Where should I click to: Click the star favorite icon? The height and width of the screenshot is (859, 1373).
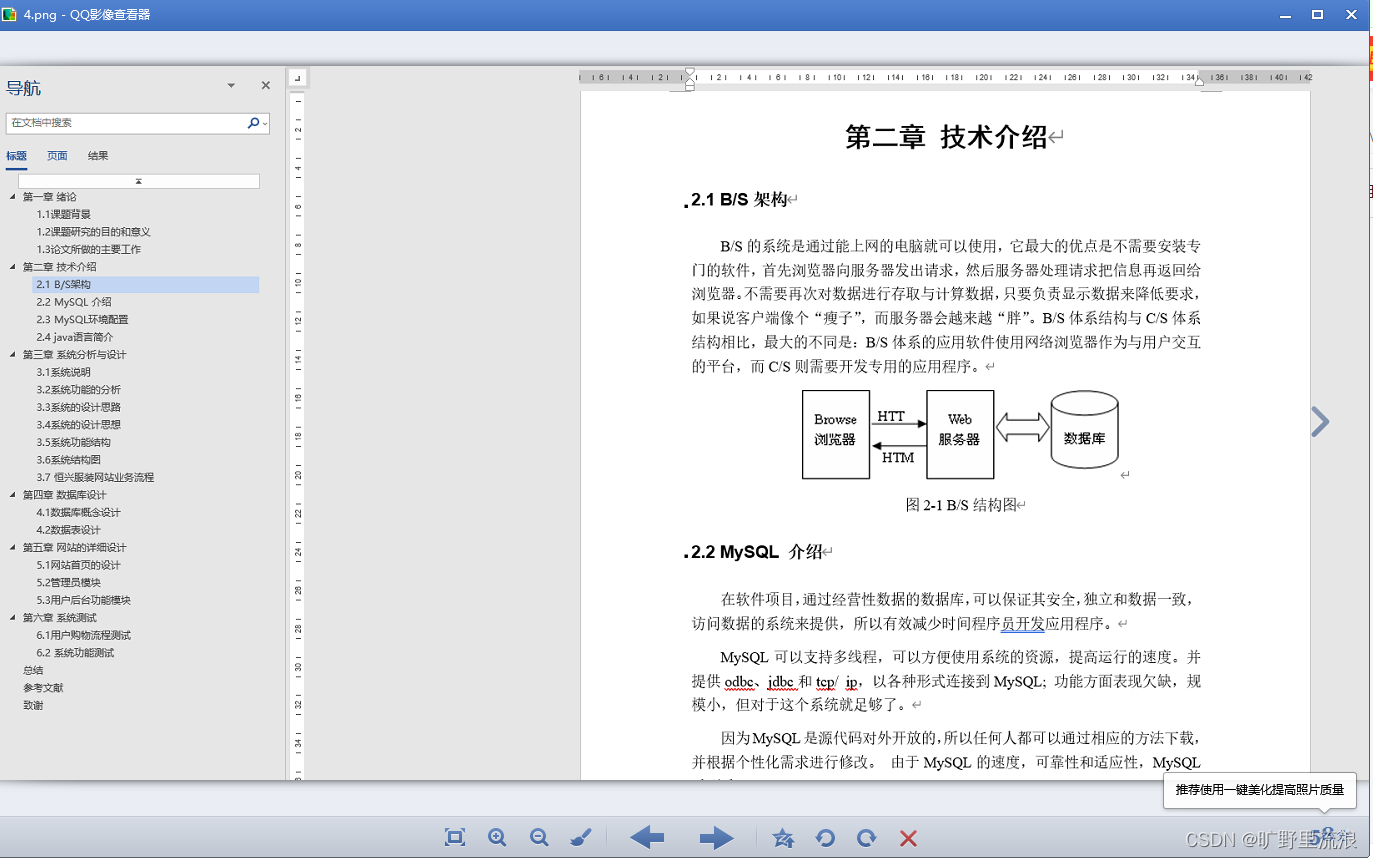tap(783, 838)
